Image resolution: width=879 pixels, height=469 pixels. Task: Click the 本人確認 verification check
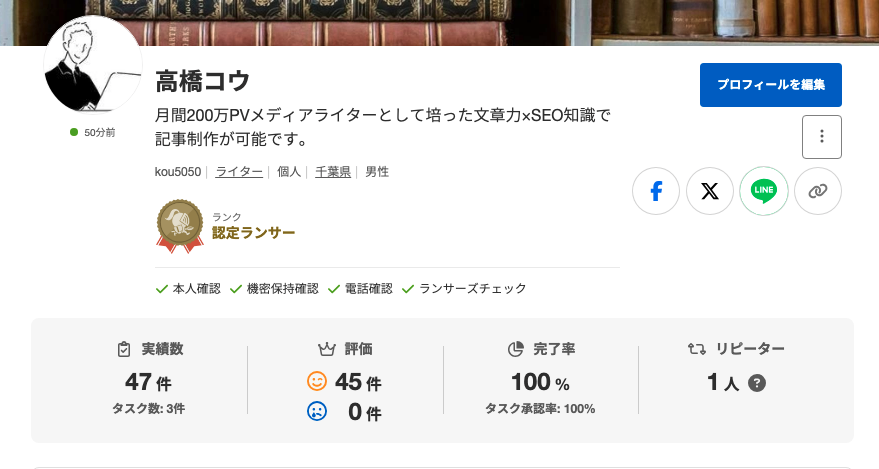tap(188, 289)
